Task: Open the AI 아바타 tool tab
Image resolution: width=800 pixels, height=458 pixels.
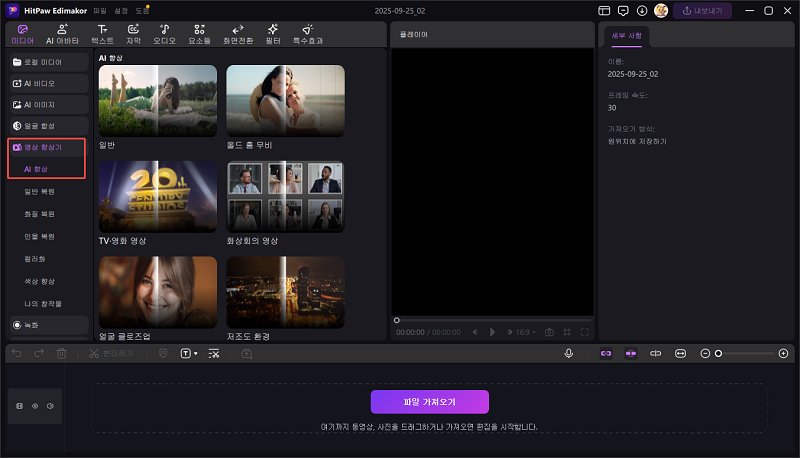Action: tap(63, 34)
